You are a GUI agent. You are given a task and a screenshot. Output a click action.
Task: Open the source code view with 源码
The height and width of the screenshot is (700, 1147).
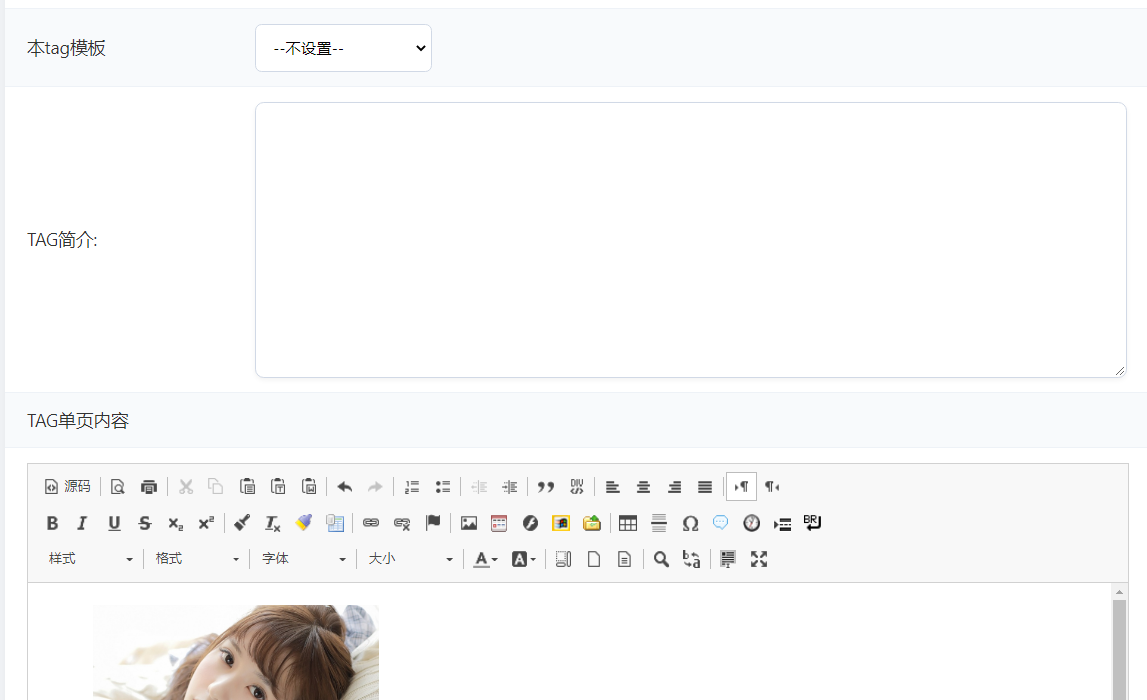(x=67, y=487)
